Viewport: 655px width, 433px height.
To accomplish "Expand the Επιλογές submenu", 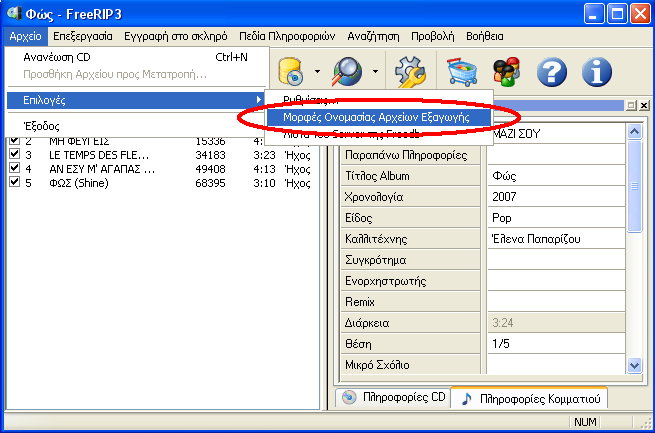I will point(136,100).
